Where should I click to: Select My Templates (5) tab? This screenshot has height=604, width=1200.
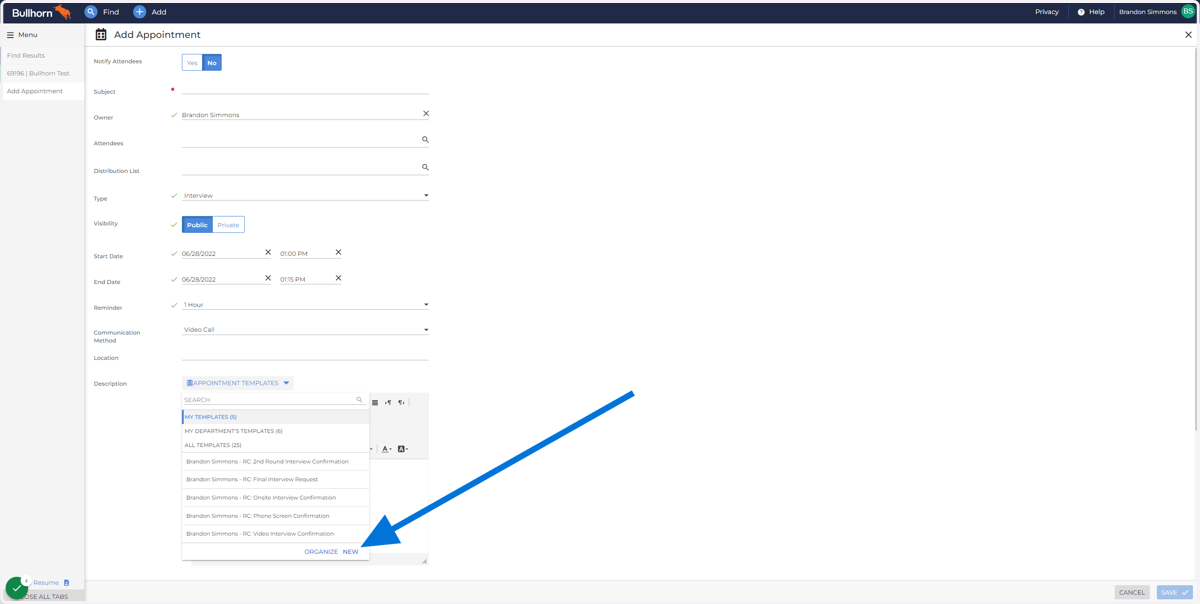tap(275, 417)
